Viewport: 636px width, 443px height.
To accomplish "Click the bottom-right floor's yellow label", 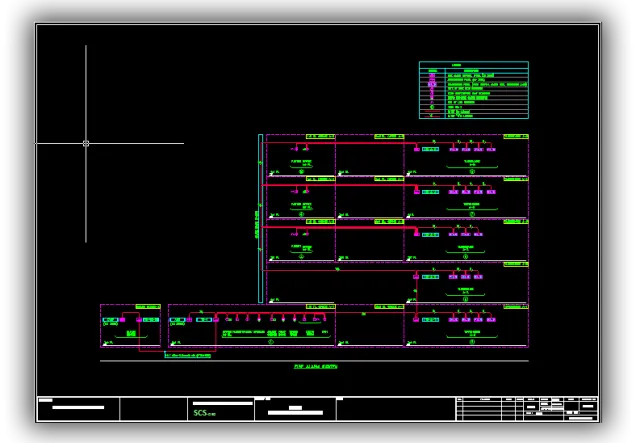I will pos(515,307).
